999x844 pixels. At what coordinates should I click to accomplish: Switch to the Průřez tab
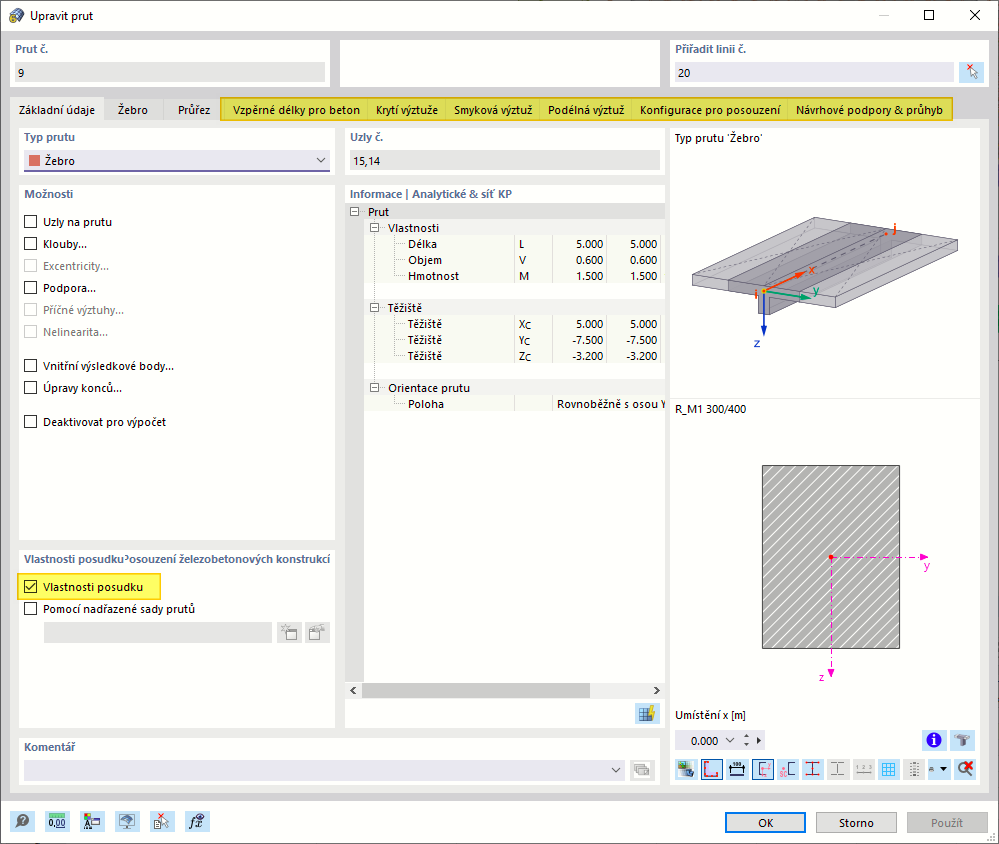pyautogui.click(x=194, y=110)
